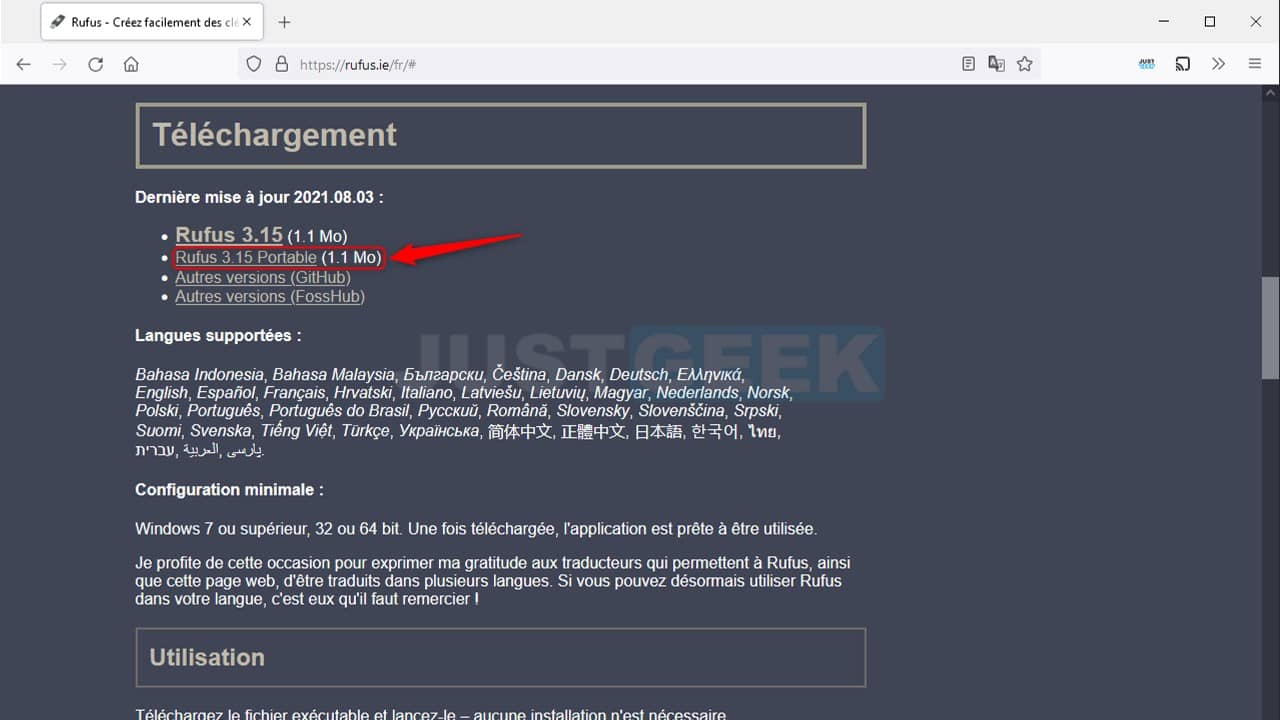
Task: Select the Rufus browser tab
Action: 152,22
